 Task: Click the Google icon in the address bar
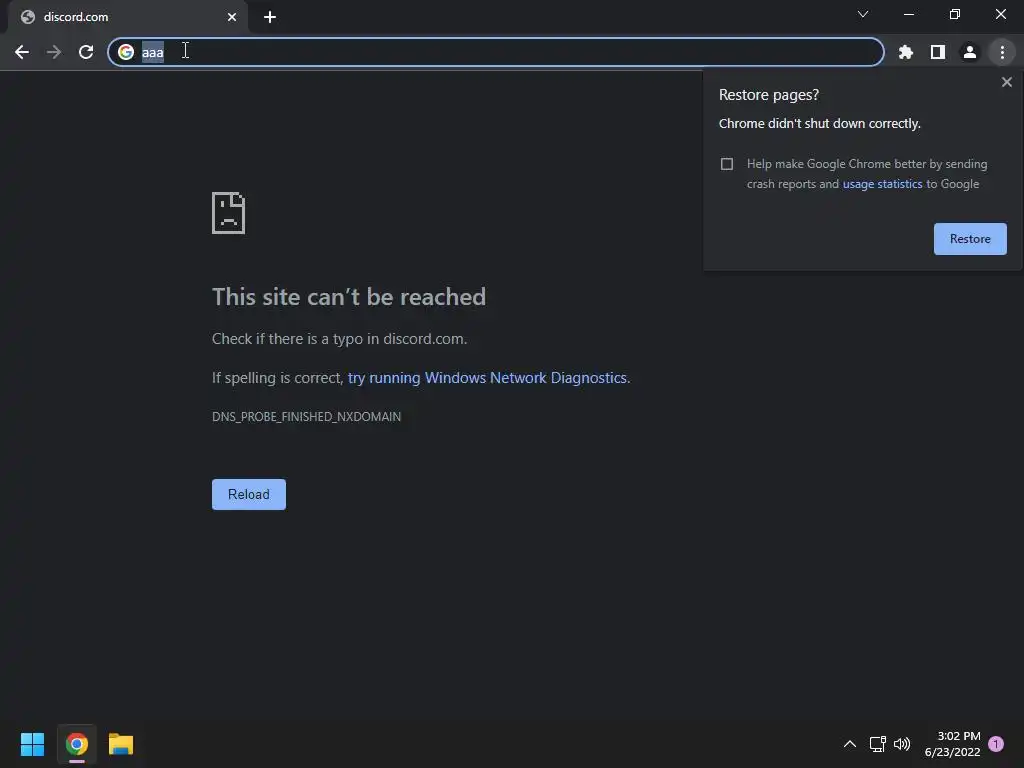126,52
